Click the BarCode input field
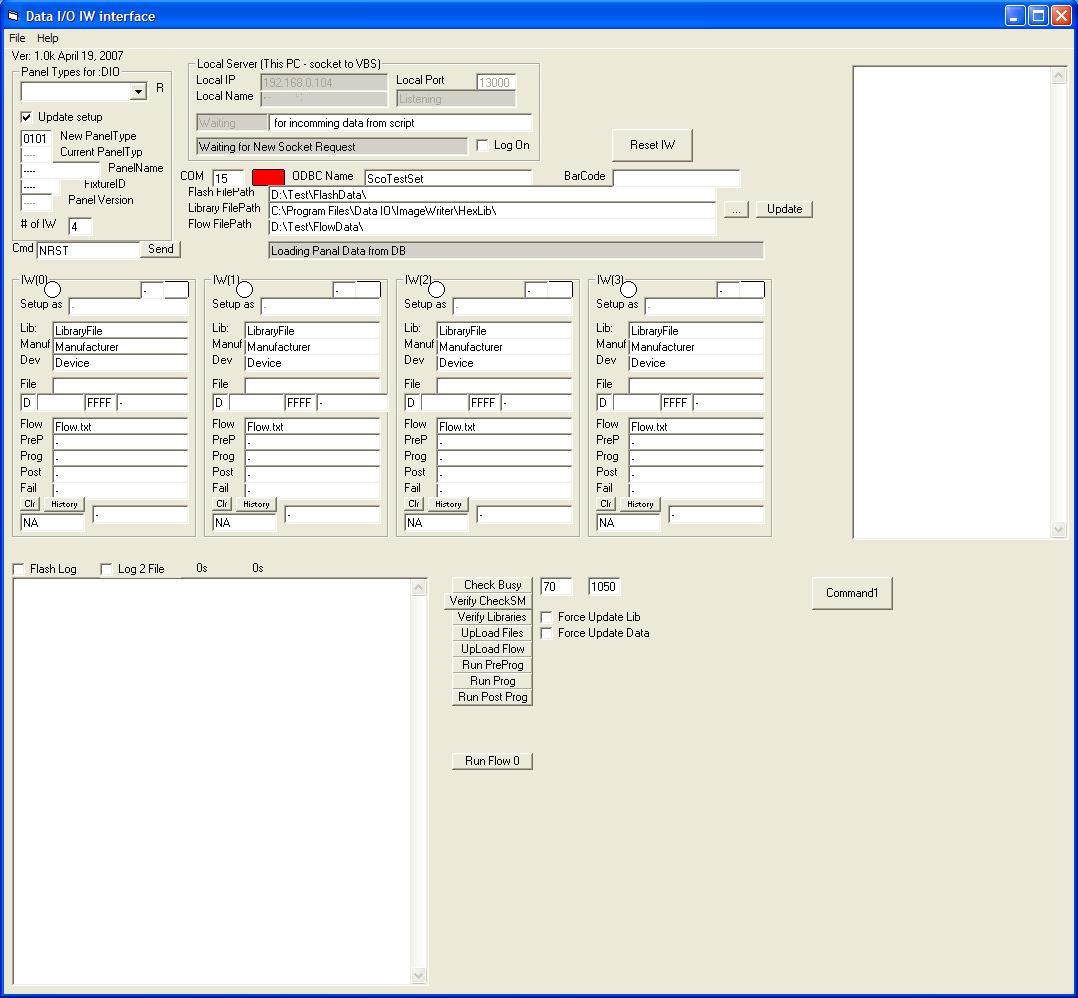The height and width of the screenshot is (998, 1078). pyautogui.click(x=676, y=178)
